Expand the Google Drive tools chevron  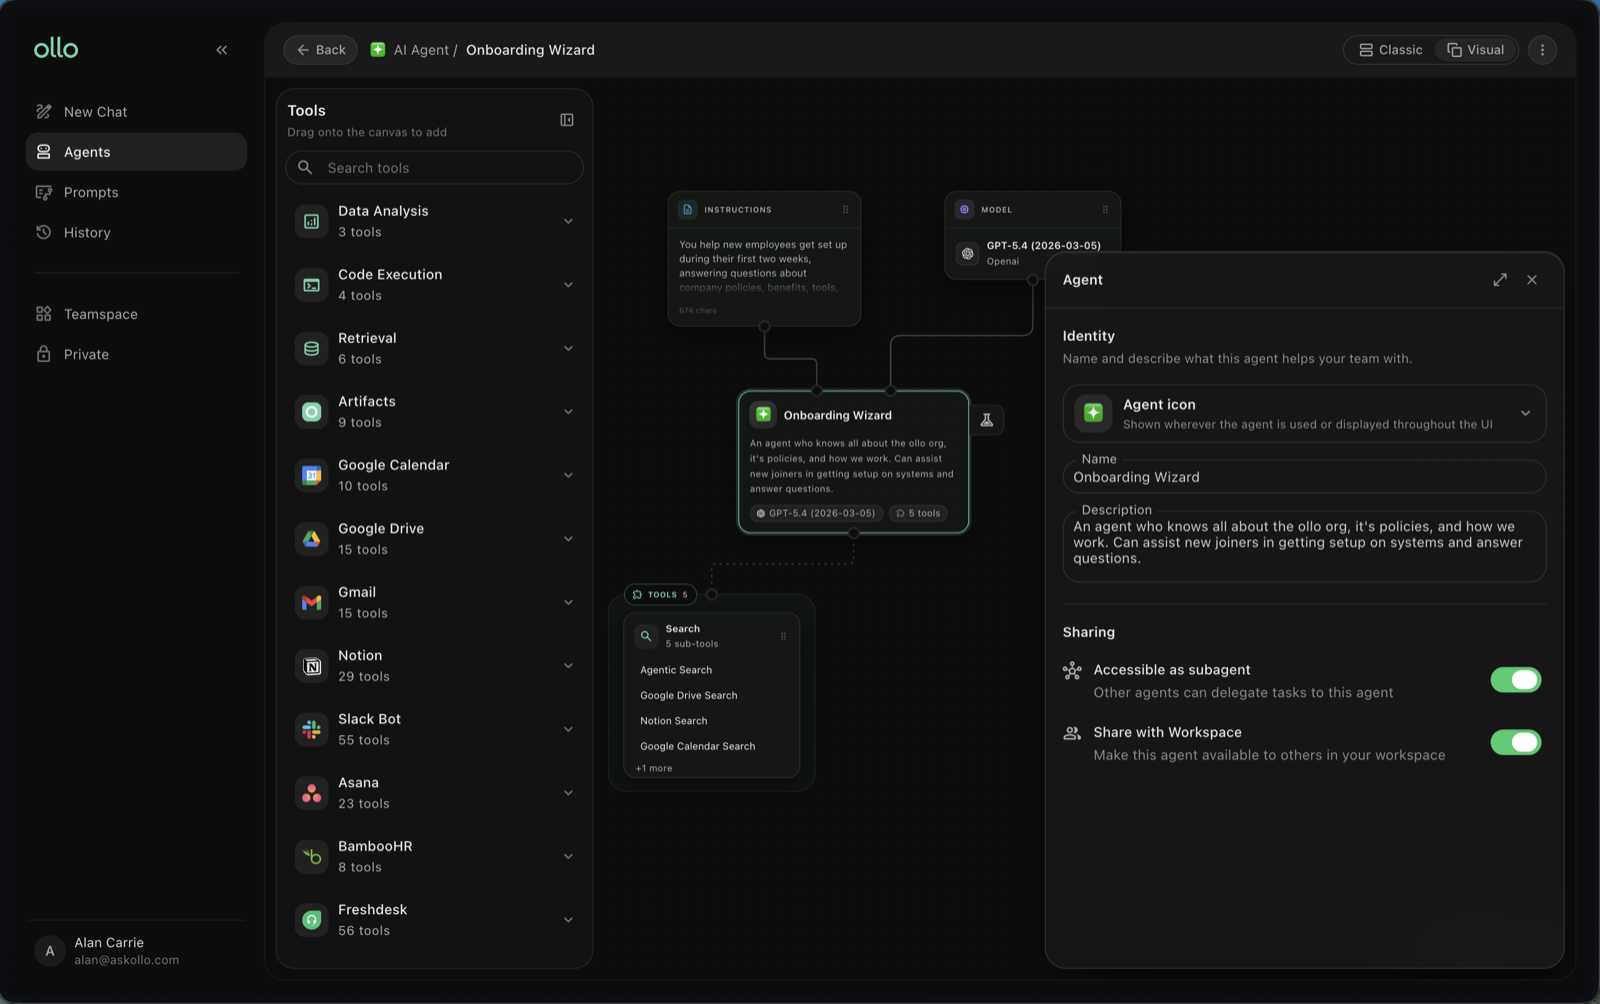click(x=568, y=539)
